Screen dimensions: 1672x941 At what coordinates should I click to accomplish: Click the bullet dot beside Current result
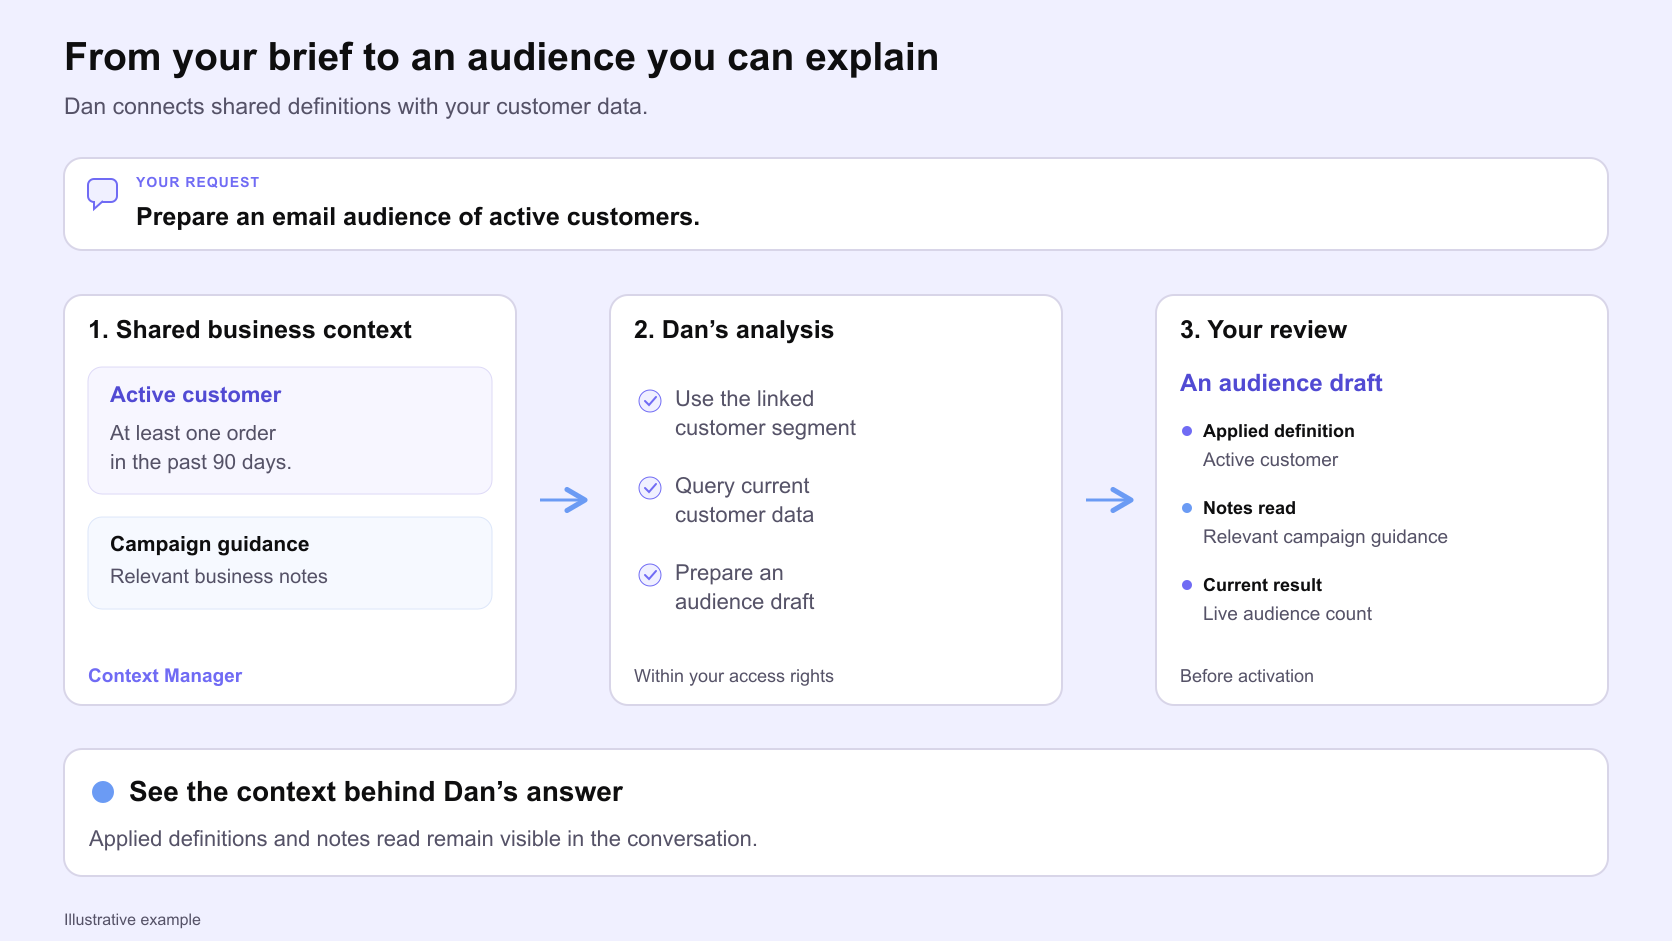click(1187, 585)
